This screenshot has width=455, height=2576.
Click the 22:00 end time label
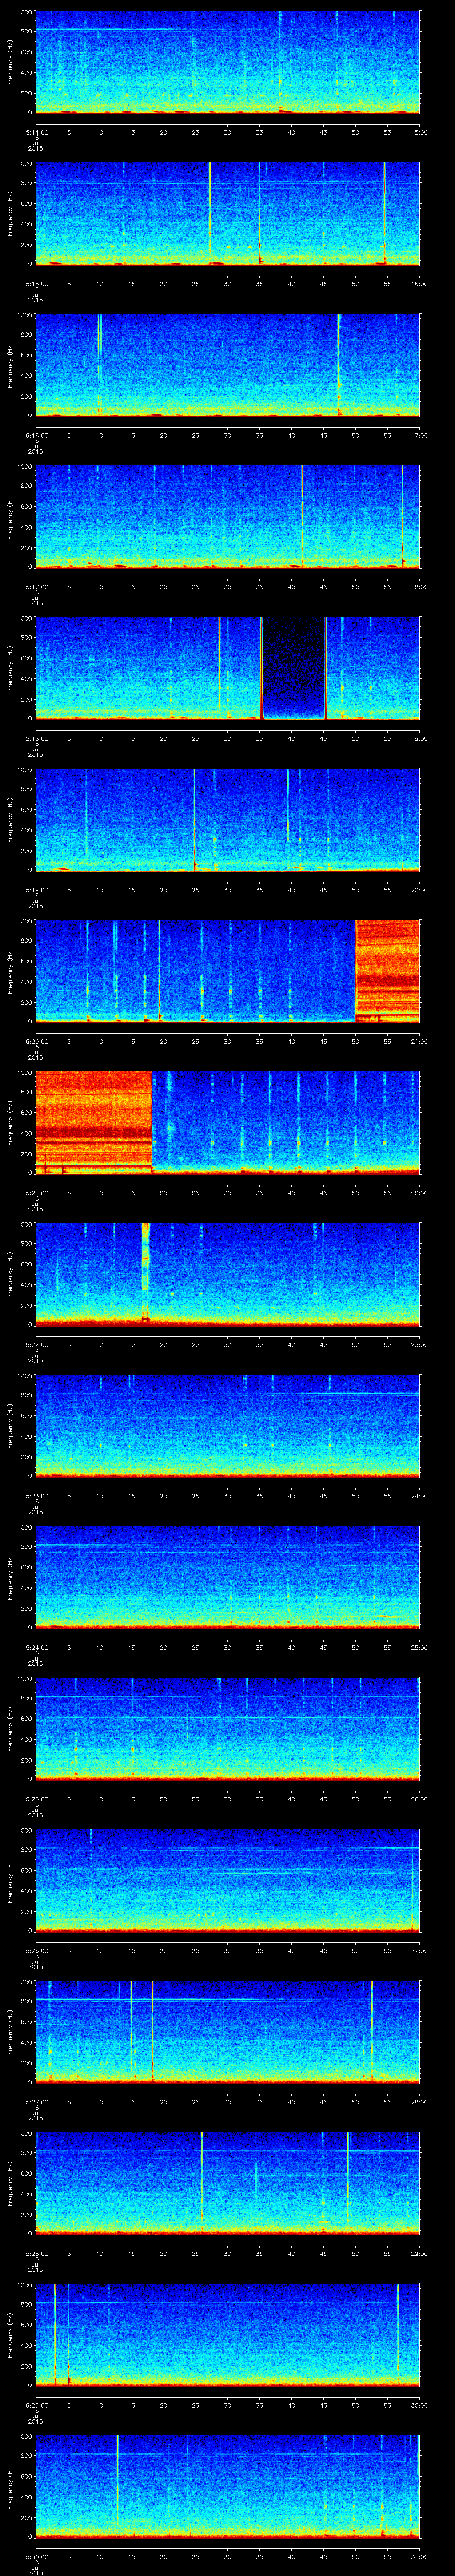(x=419, y=1193)
